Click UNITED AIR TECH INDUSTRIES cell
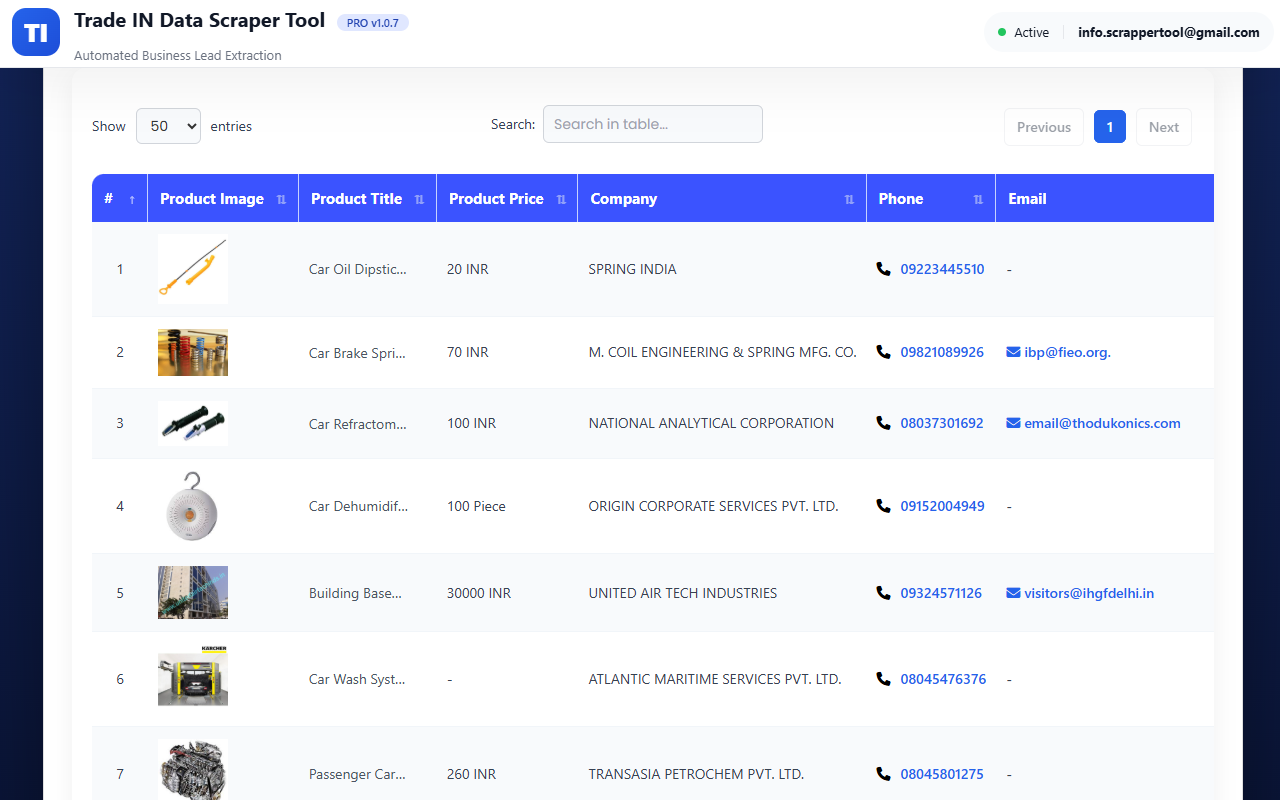The width and height of the screenshot is (1280, 800). [683, 593]
